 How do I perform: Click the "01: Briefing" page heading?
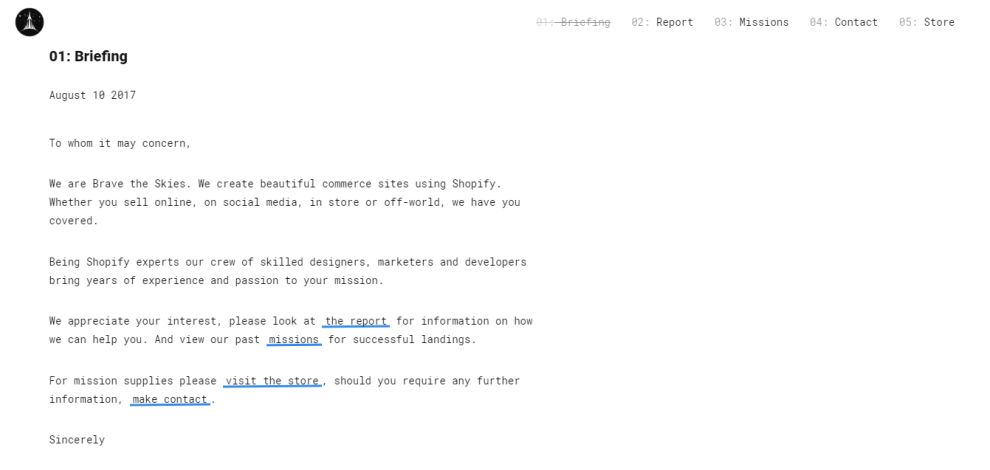coord(88,56)
